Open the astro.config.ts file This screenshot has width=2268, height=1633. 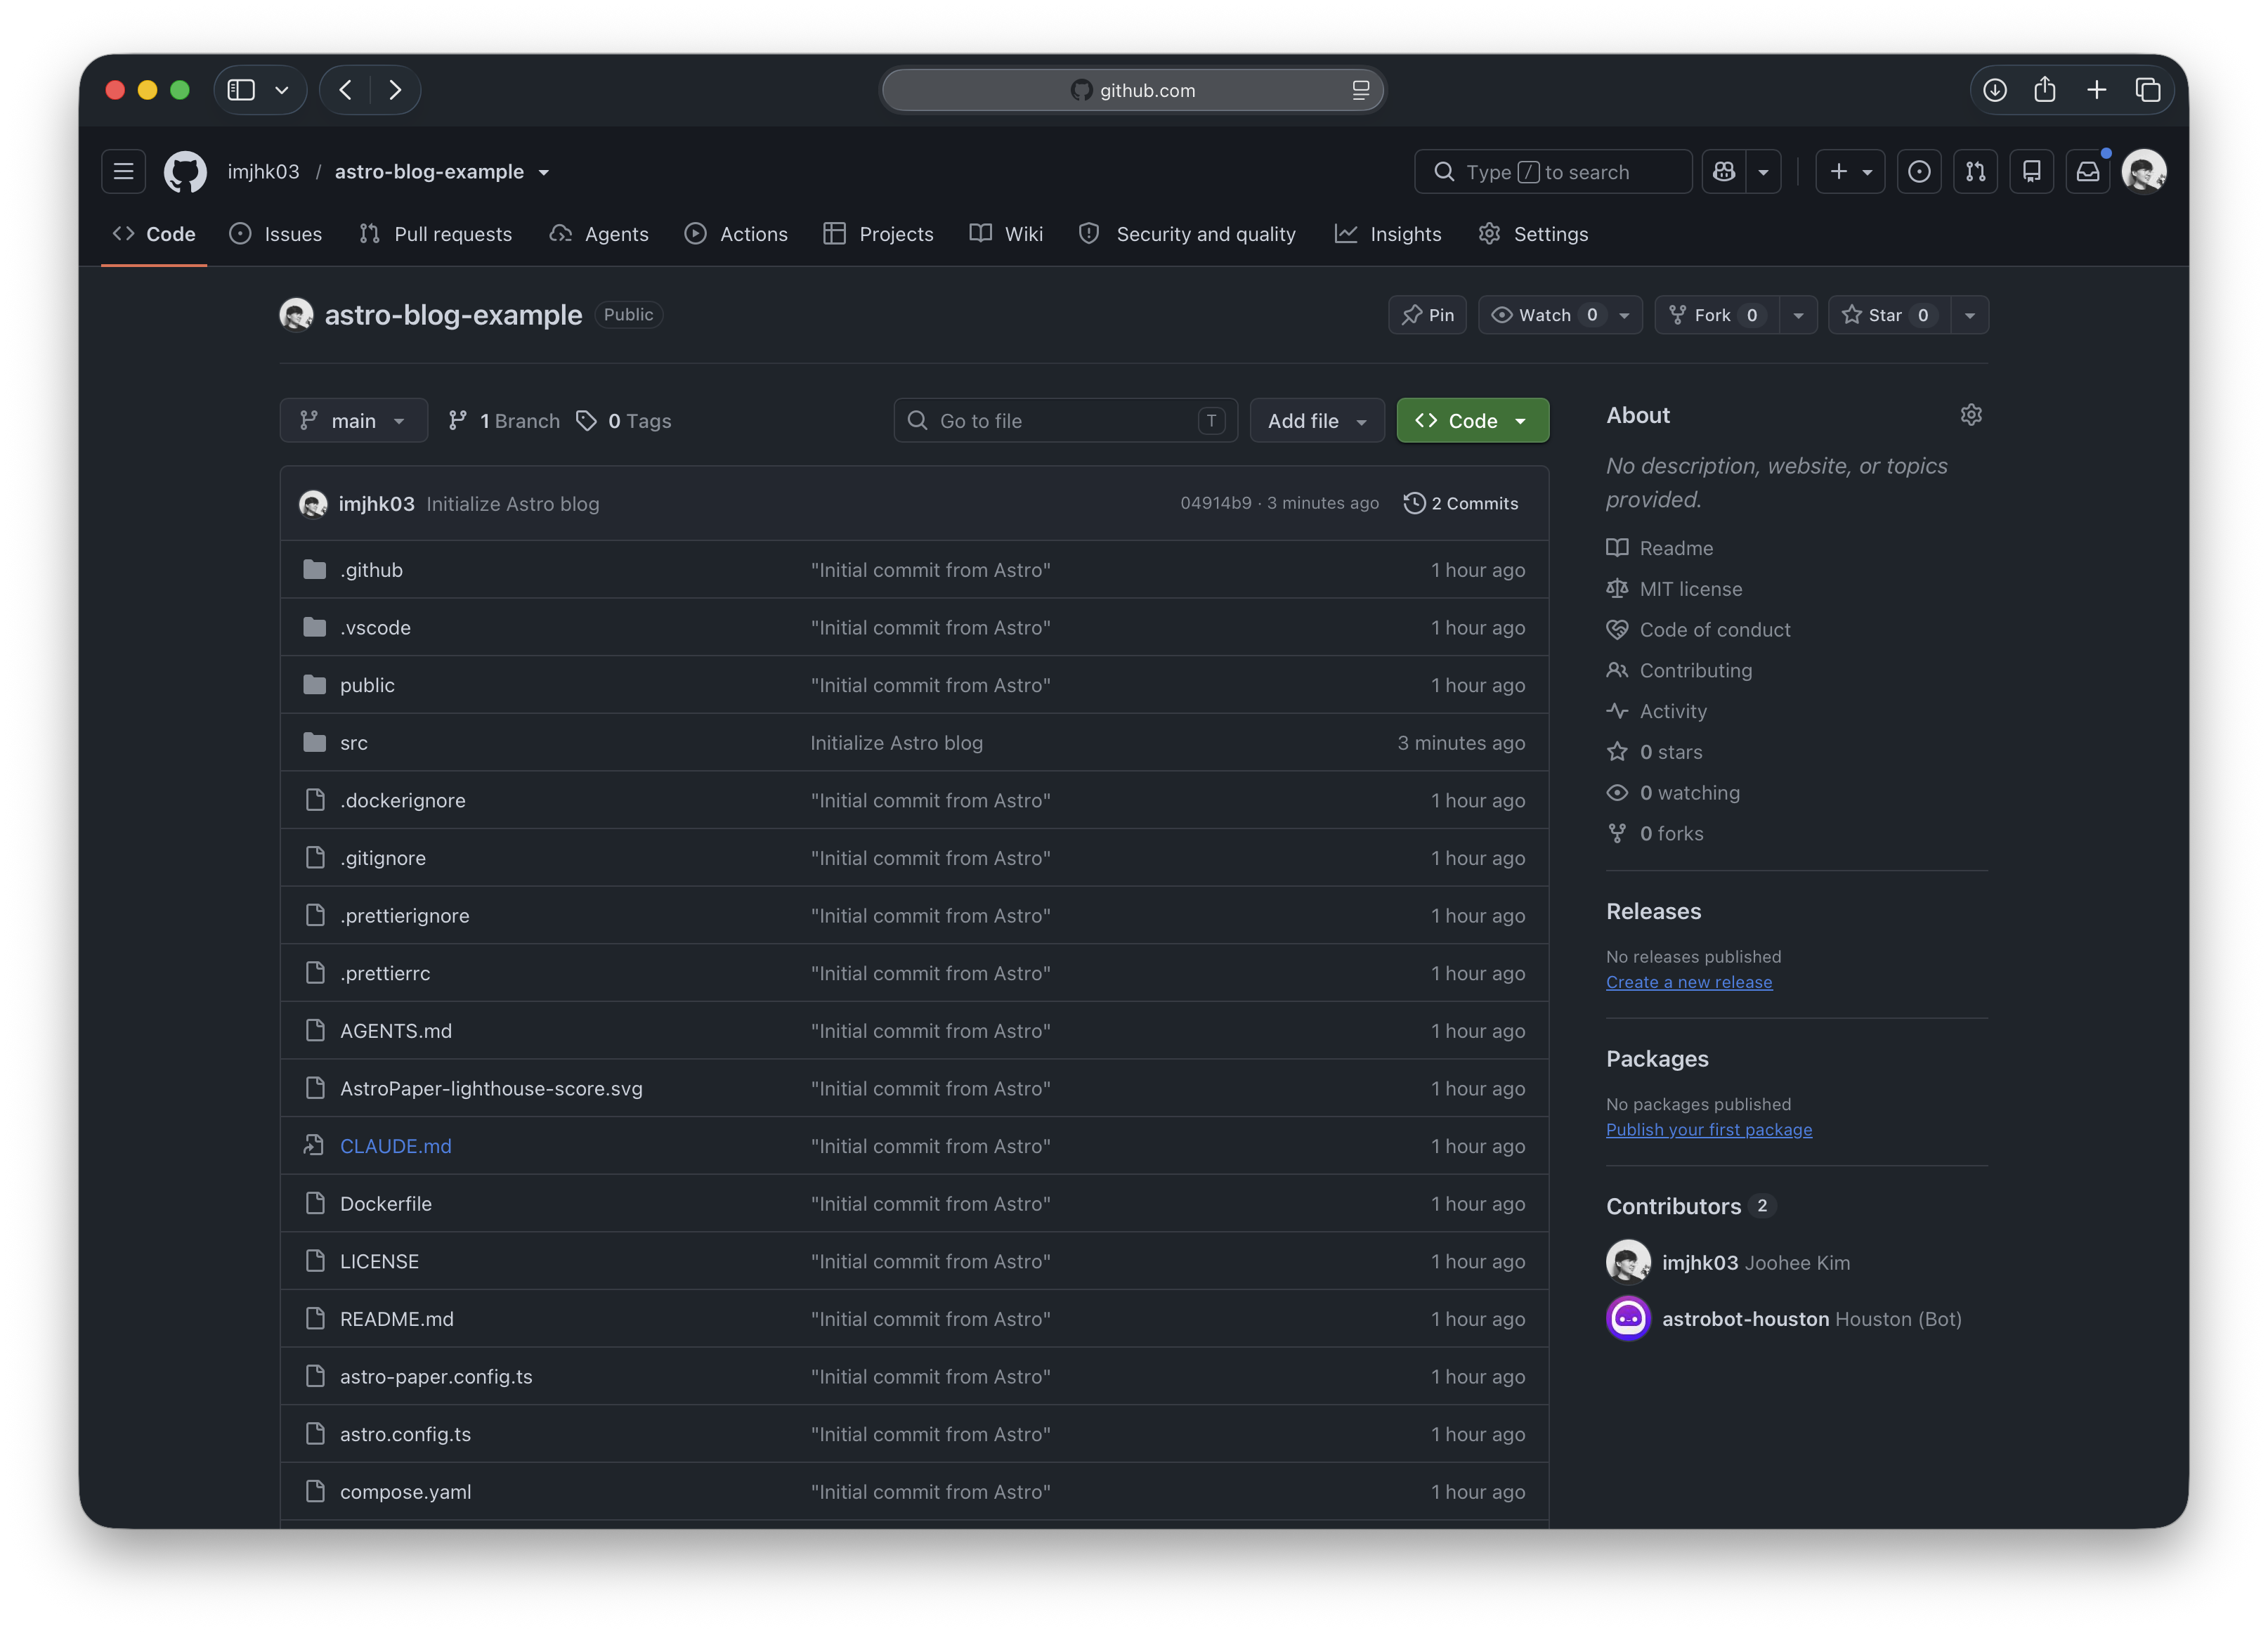[x=405, y=1434]
